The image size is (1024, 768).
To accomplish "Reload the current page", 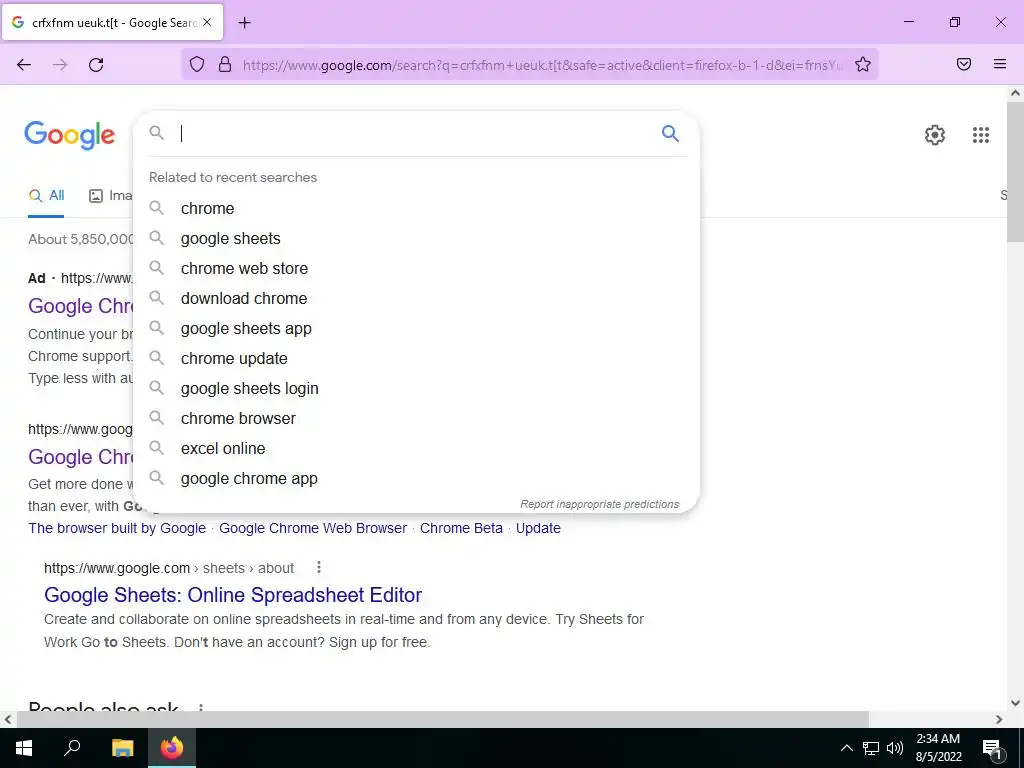I will point(96,65).
